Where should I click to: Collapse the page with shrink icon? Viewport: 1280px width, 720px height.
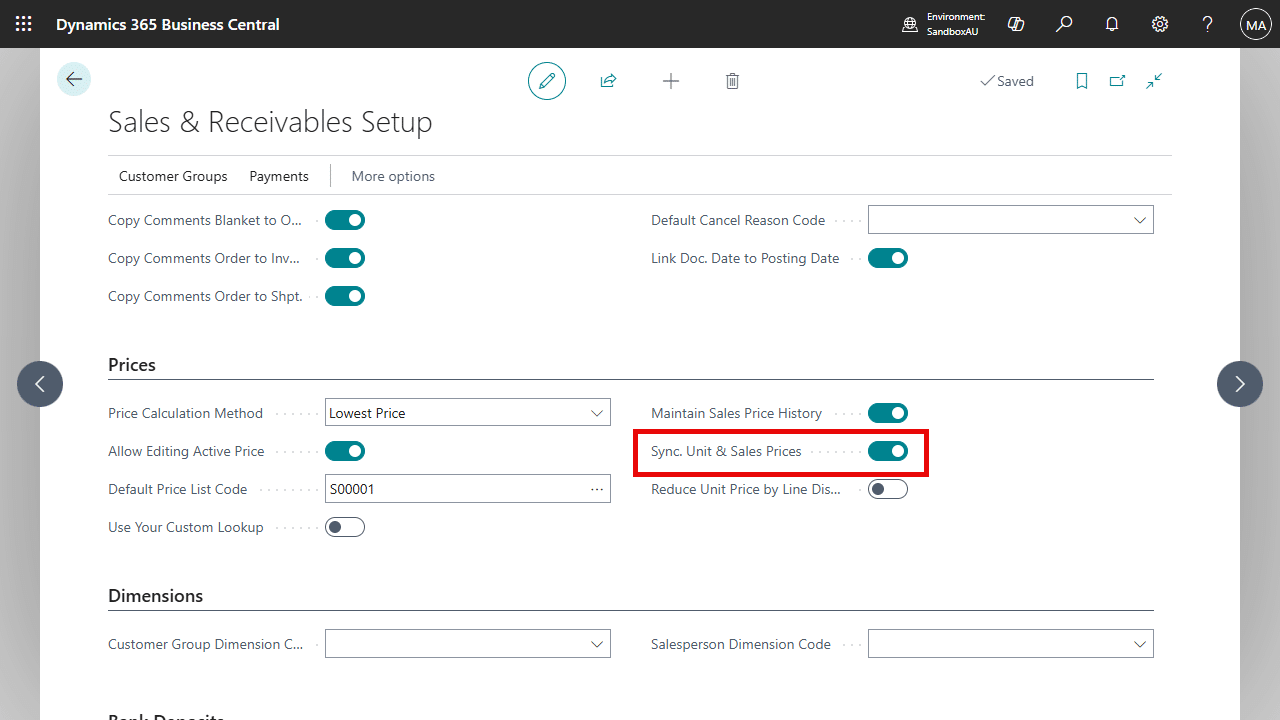point(1154,81)
